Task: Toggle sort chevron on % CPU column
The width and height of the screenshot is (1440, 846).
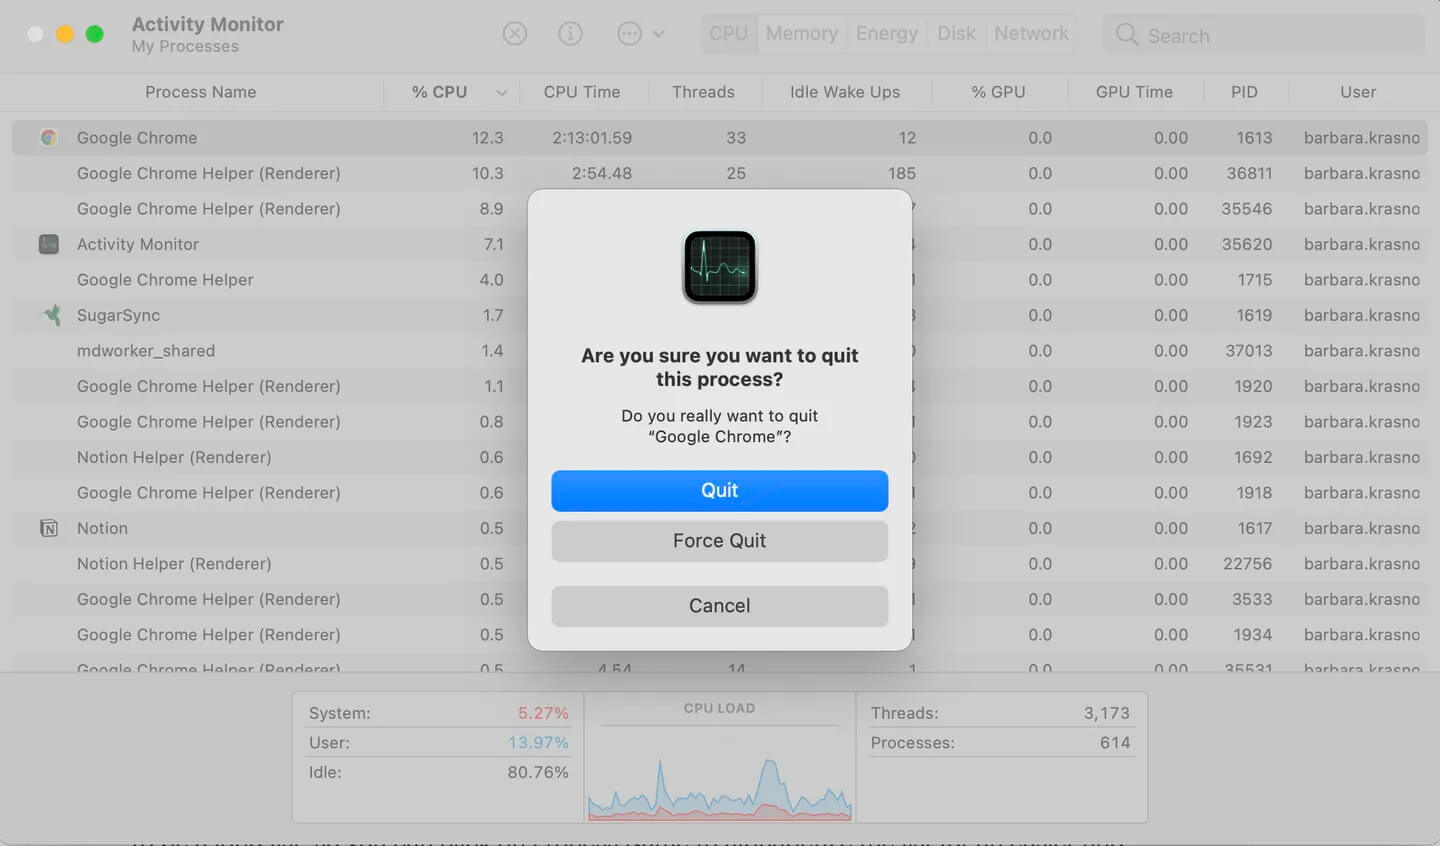Action: click(501, 93)
